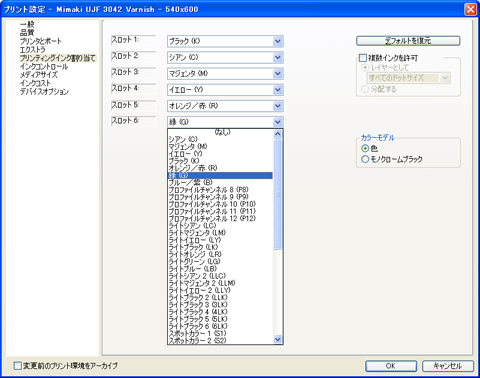Choose スポットカラー 1 (S1) entry

[x=220, y=334]
